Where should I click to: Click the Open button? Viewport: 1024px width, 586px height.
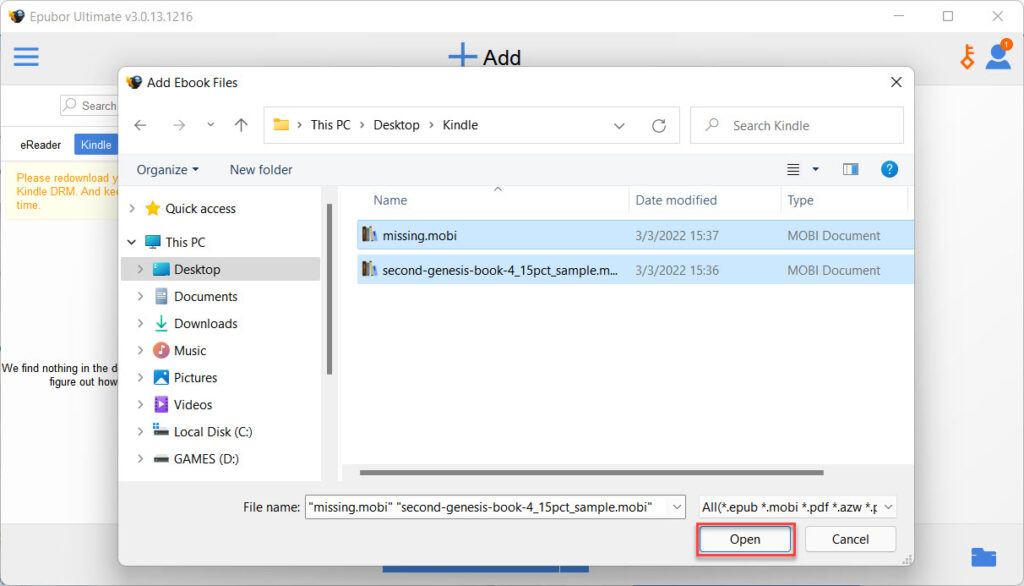coord(745,540)
